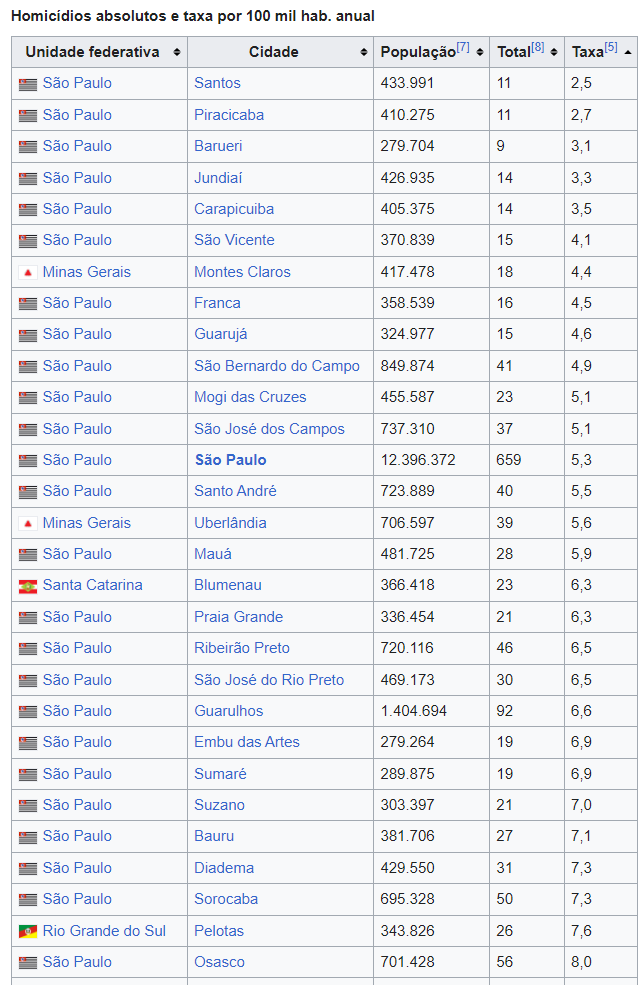Screen dimensions: 640x985
Task: Open the Ribeirão Preto city link
Action: 242,648
